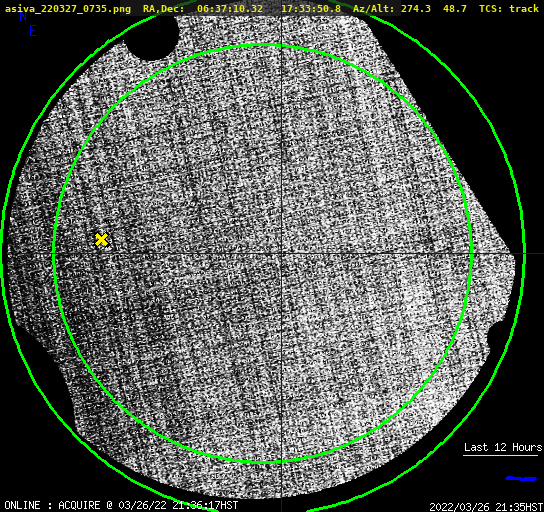Click the blue streak under Last 12 Hours
The image size is (544, 512).
pos(521,479)
